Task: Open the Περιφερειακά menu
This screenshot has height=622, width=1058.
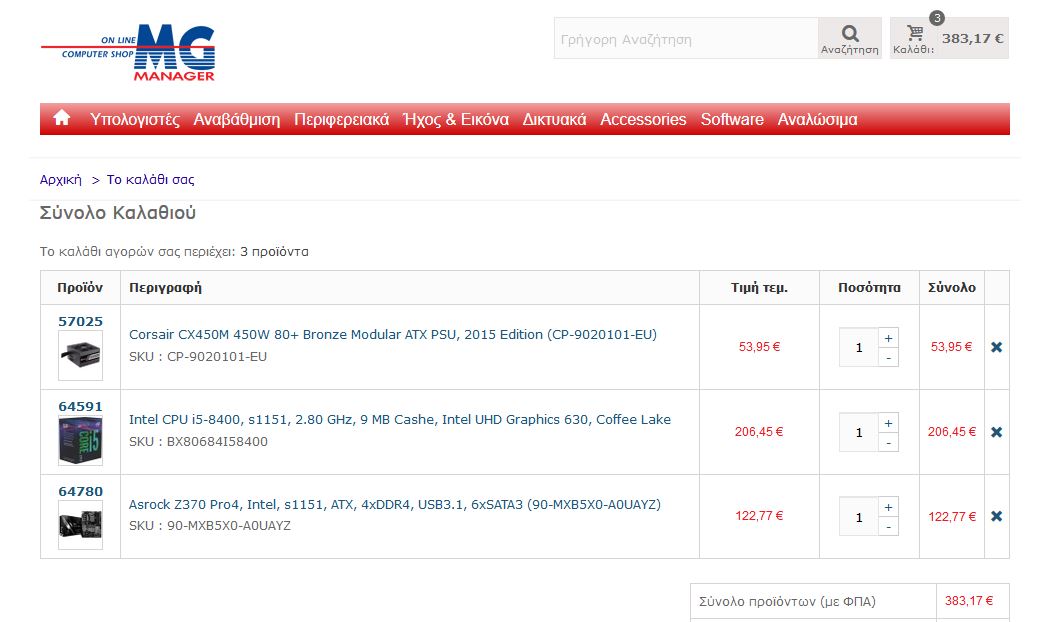Action: [x=341, y=119]
